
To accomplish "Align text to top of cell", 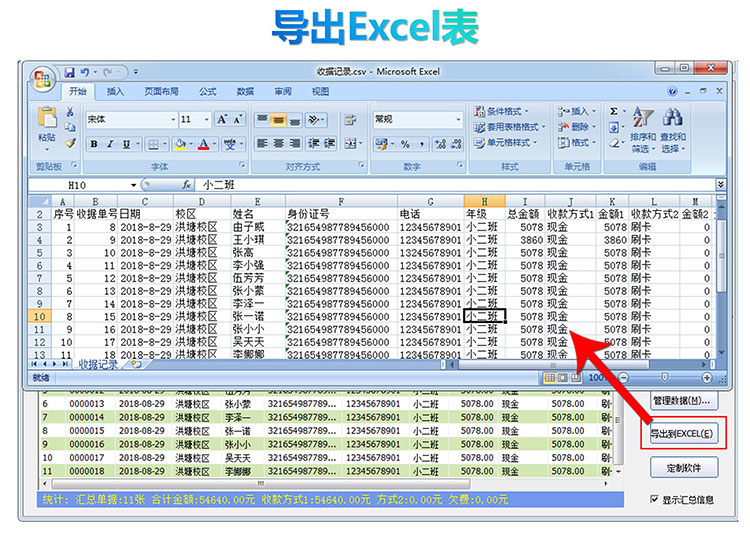I will point(262,120).
